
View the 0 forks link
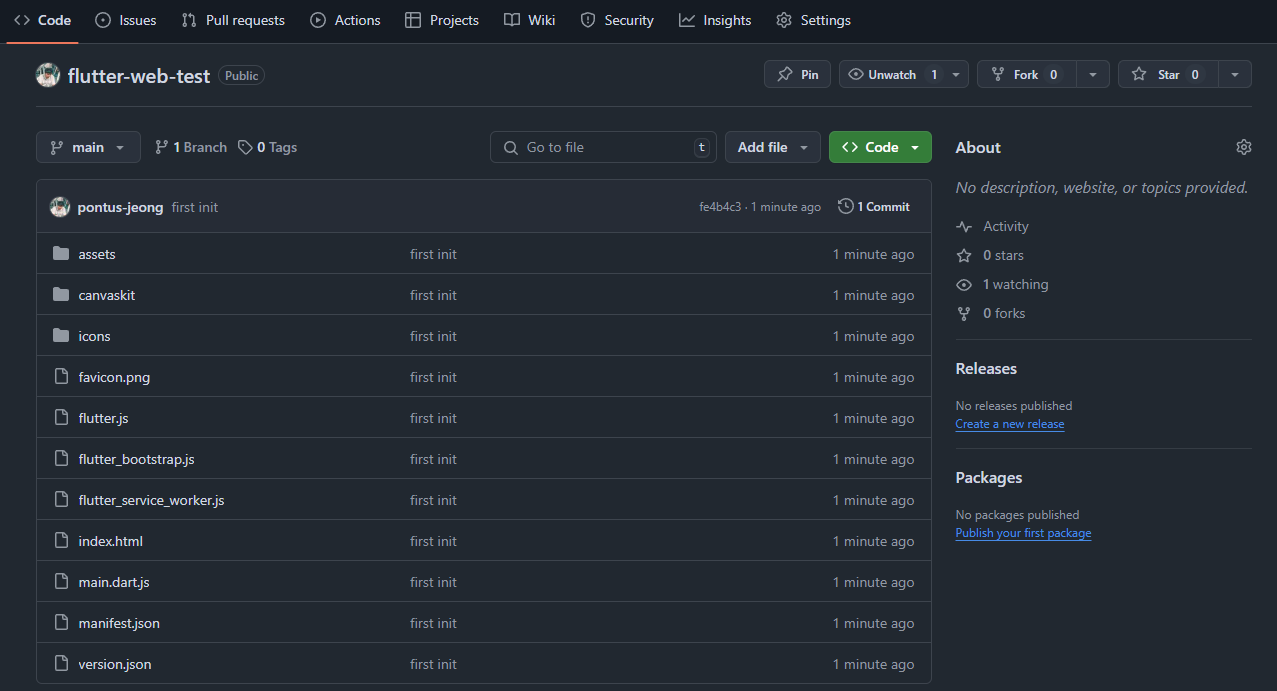991,314
